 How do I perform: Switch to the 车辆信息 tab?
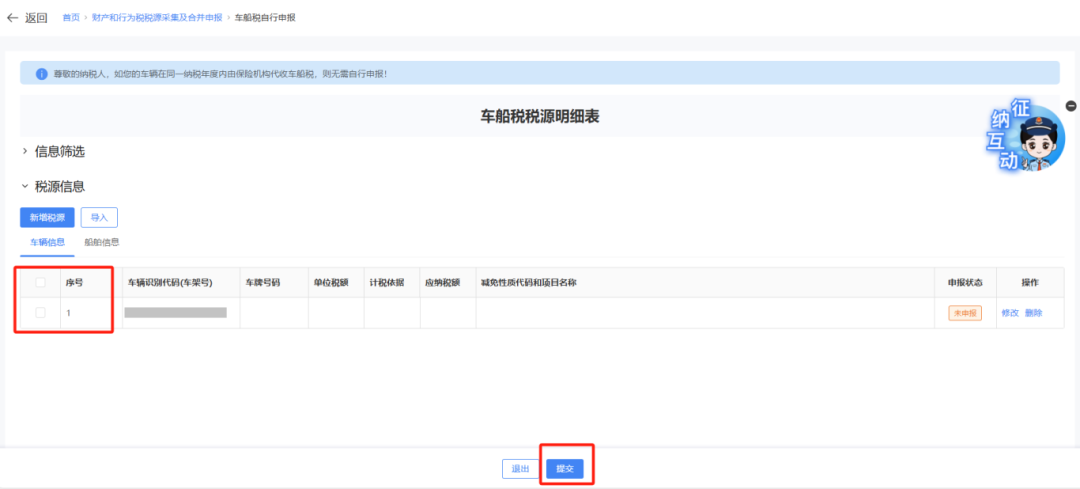coord(48,242)
